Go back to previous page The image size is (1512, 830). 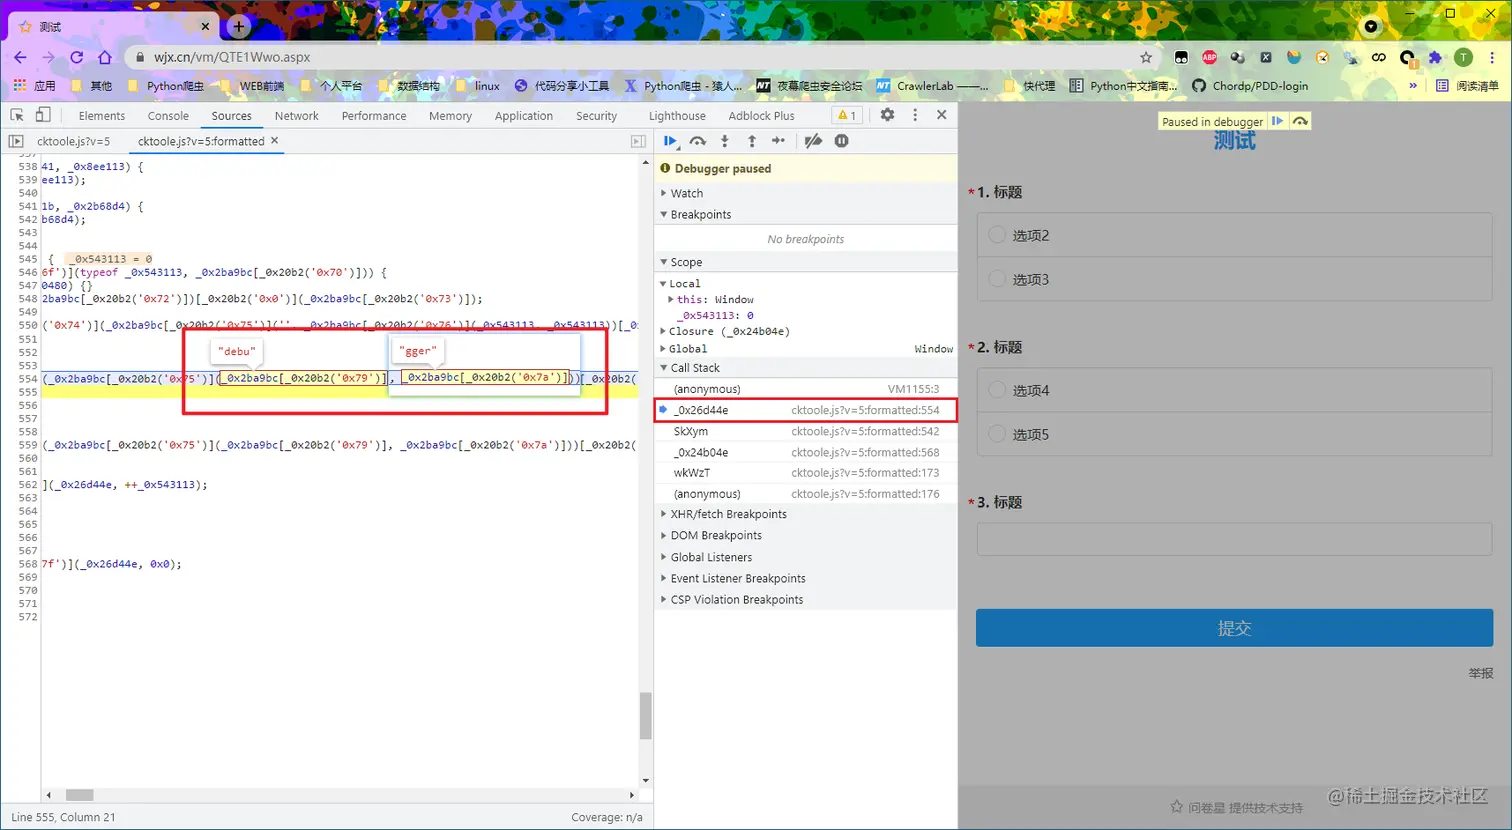click(x=20, y=57)
